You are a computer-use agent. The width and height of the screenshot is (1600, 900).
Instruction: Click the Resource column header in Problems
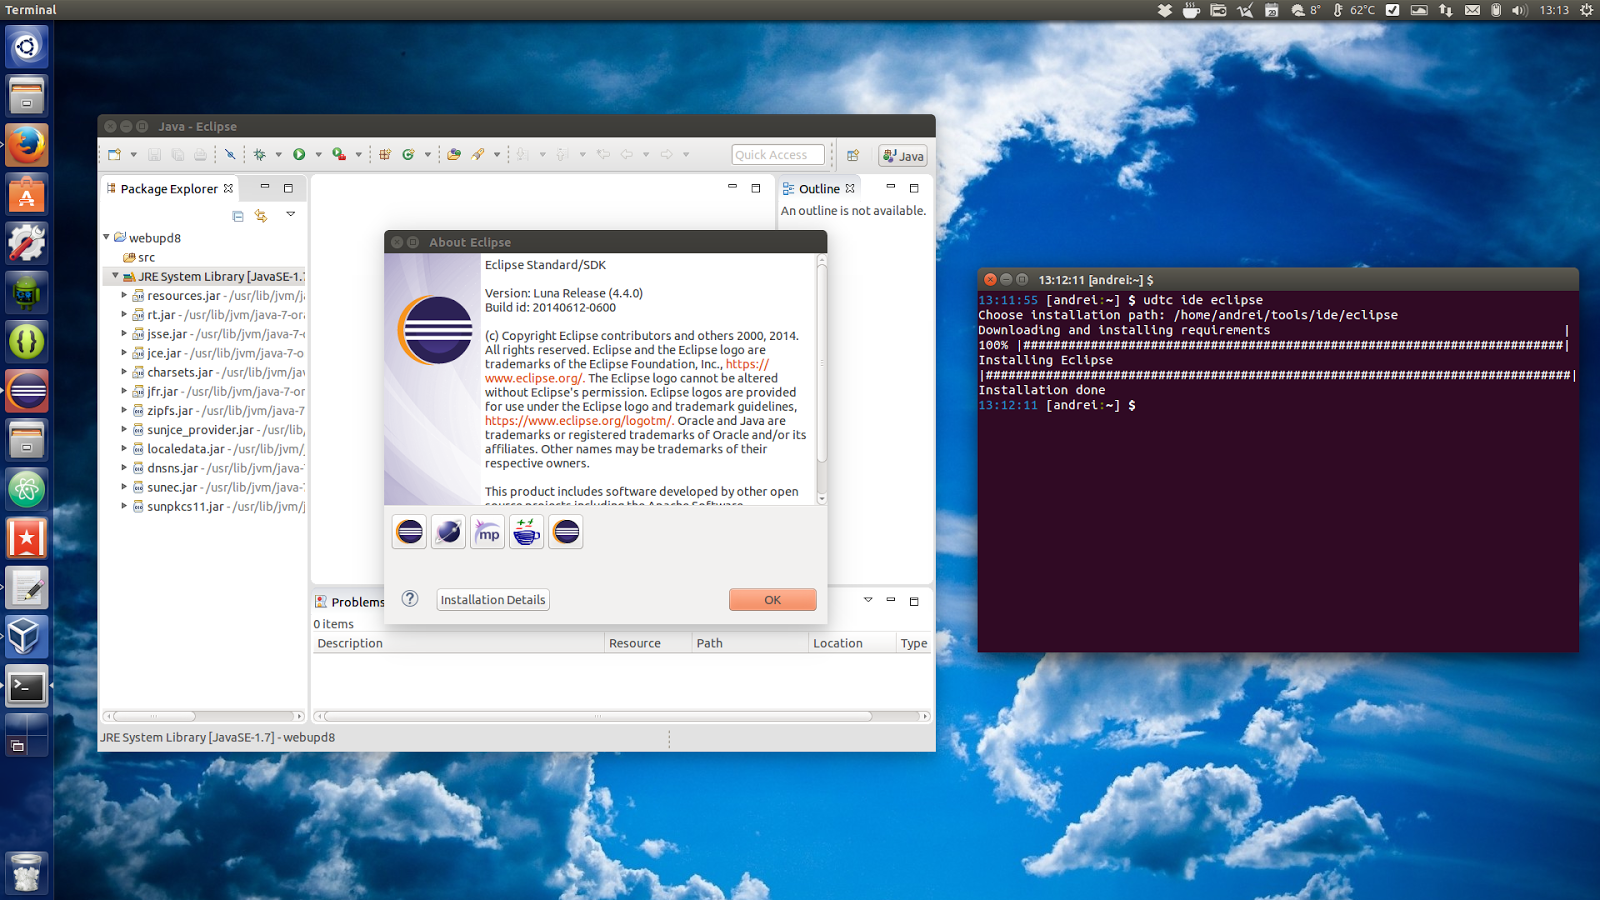point(648,643)
